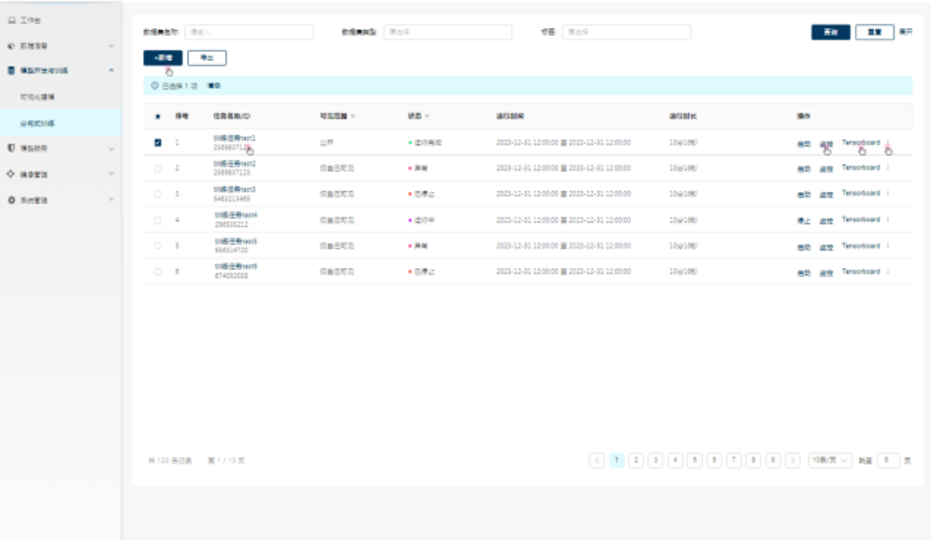The height and width of the screenshot is (540, 931).
Task: Go to page 3 in pagination
Action: (x=656, y=460)
